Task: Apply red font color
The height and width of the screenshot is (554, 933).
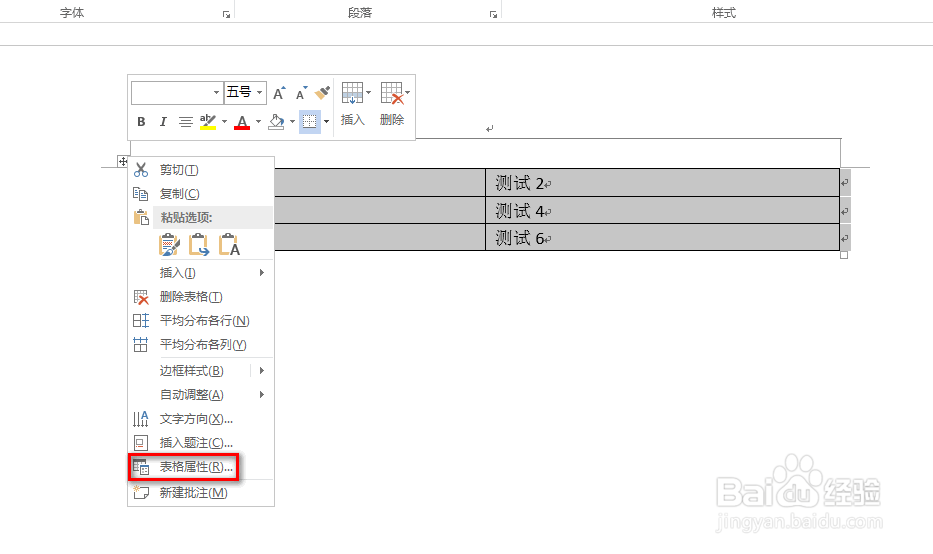Action: tap(242, 122)
